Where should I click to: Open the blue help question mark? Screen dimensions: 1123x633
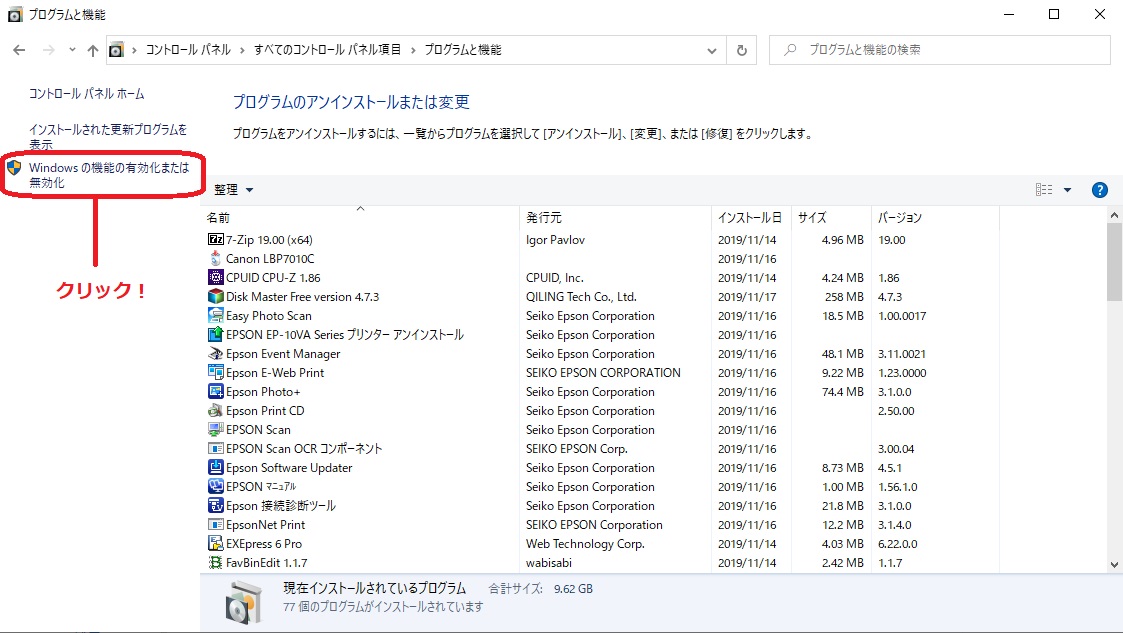click(1099, 190)
